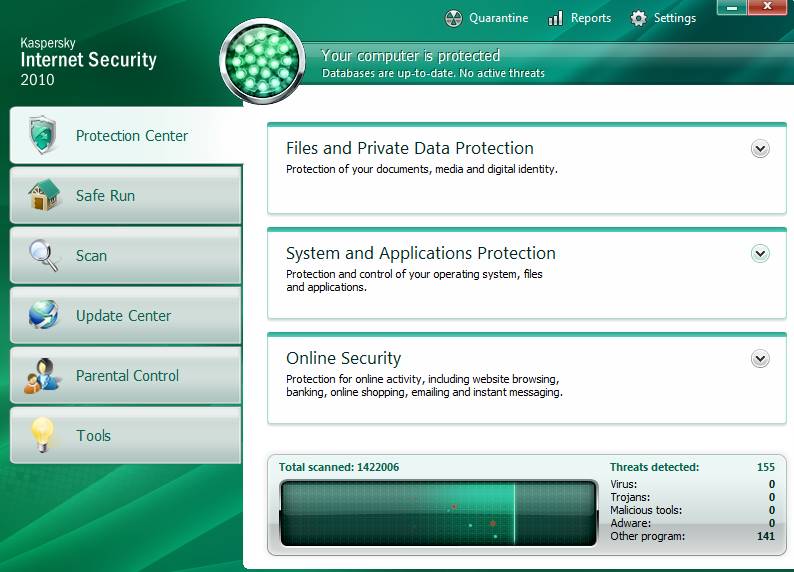Click the Parental Control people icon
794x572 pixels.
[42, 375]
